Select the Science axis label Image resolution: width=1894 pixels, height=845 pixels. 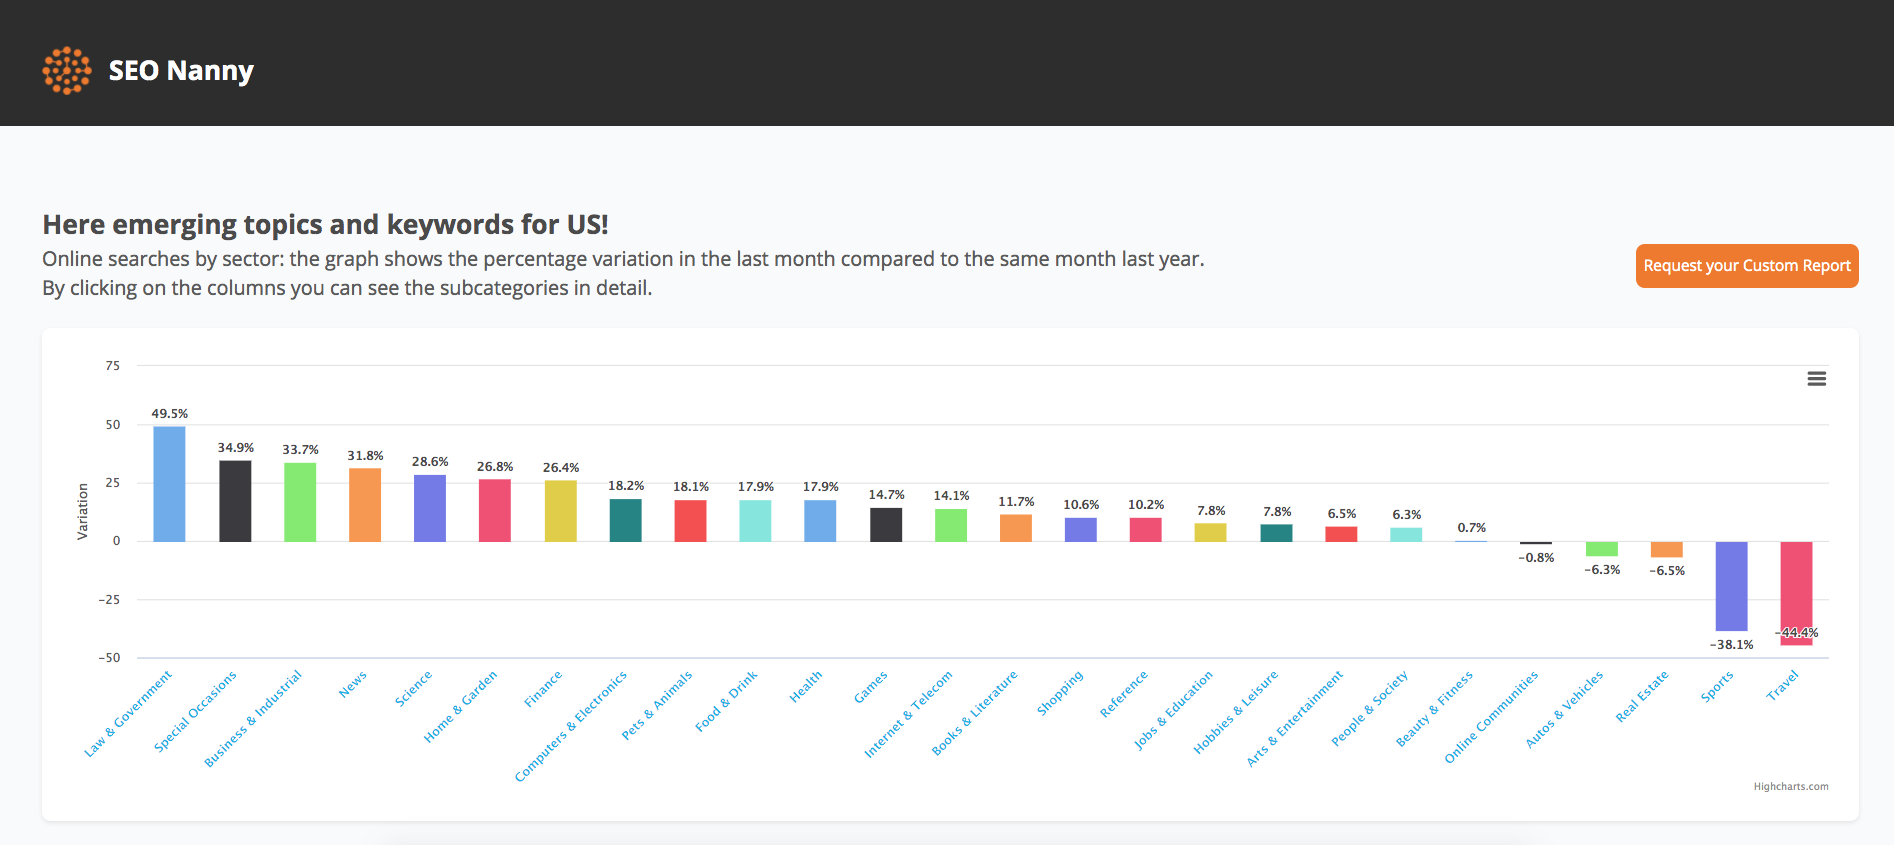[x=414, y=688]
